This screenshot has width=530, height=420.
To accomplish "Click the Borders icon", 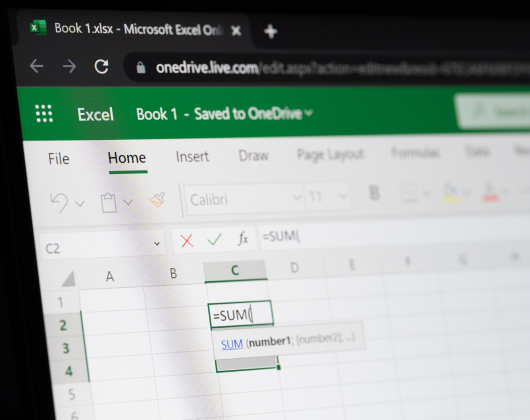I will tap(408, 194).
